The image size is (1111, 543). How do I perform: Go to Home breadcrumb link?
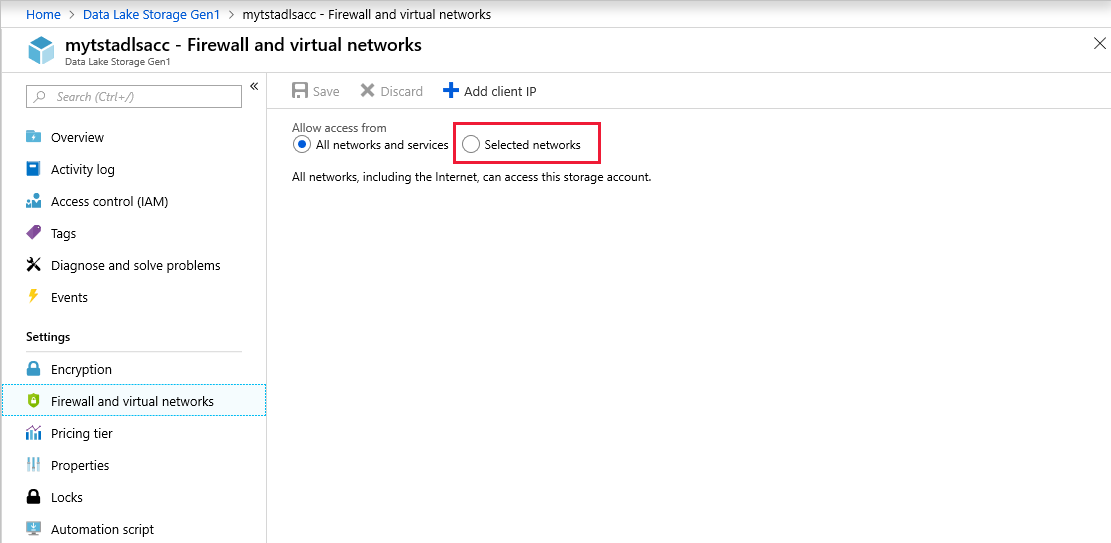tap(43, 14)
